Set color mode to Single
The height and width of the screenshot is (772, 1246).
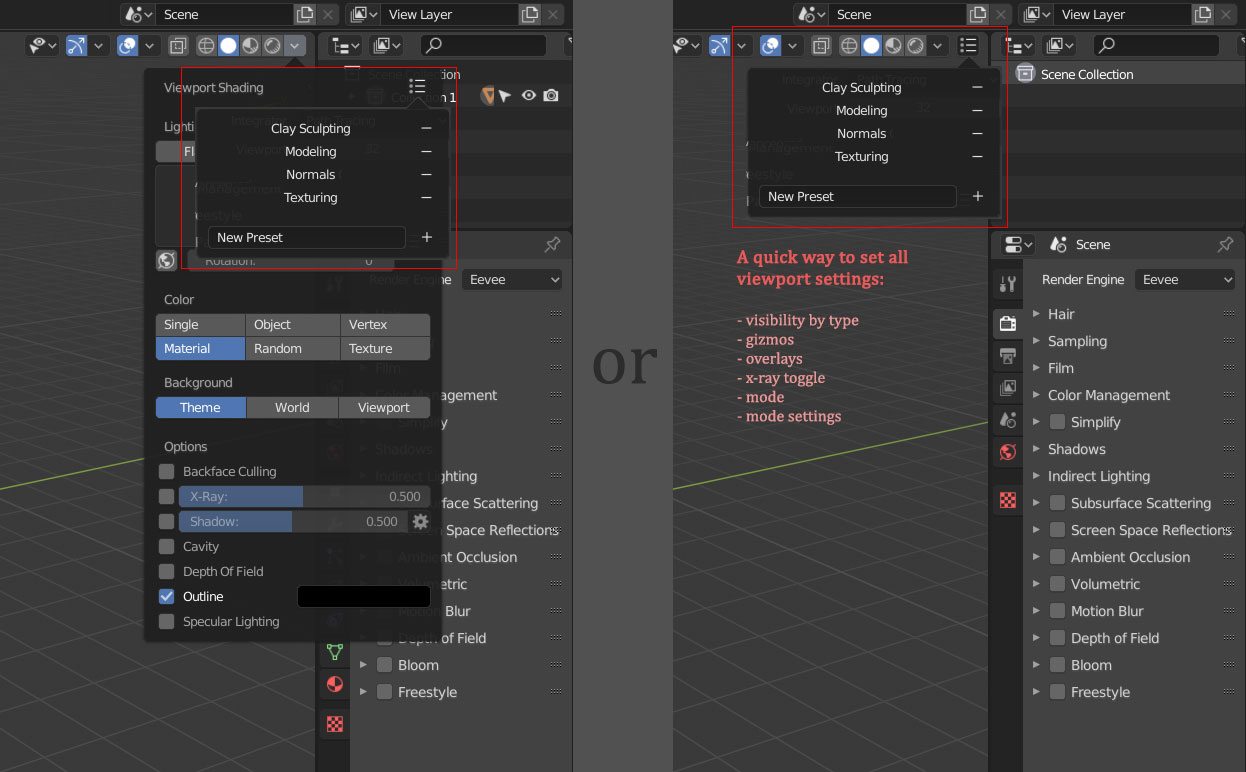pyautogui.click(x=200, y=324)
